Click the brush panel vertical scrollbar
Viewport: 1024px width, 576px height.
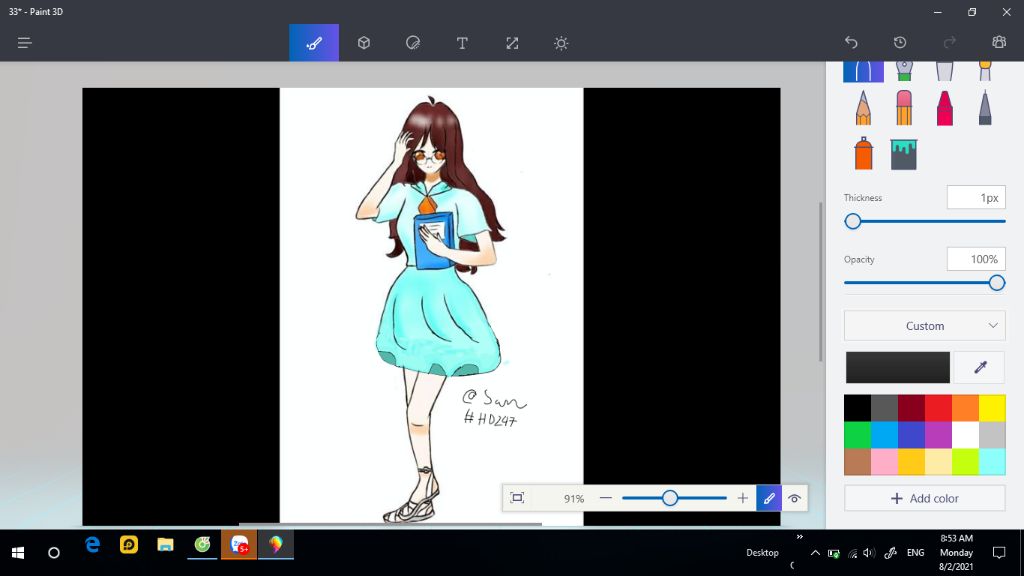coord(821,281)
